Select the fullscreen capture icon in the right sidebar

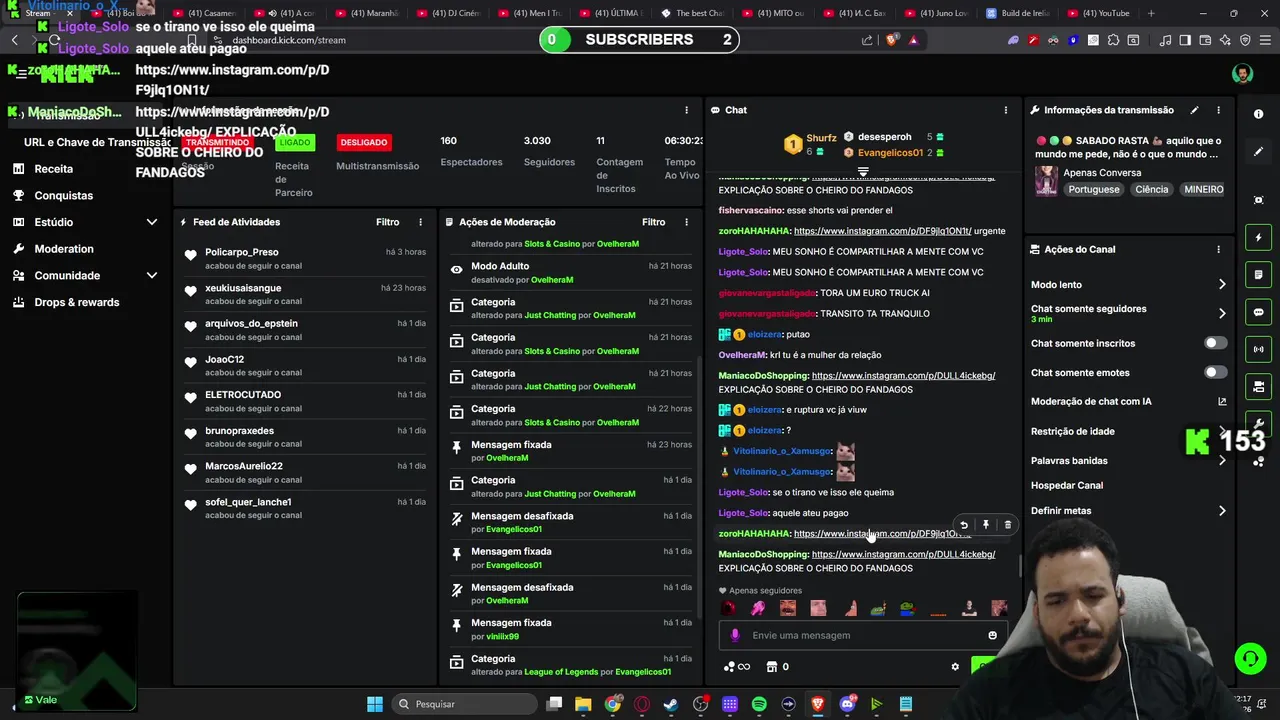(x=1258, y=200)
